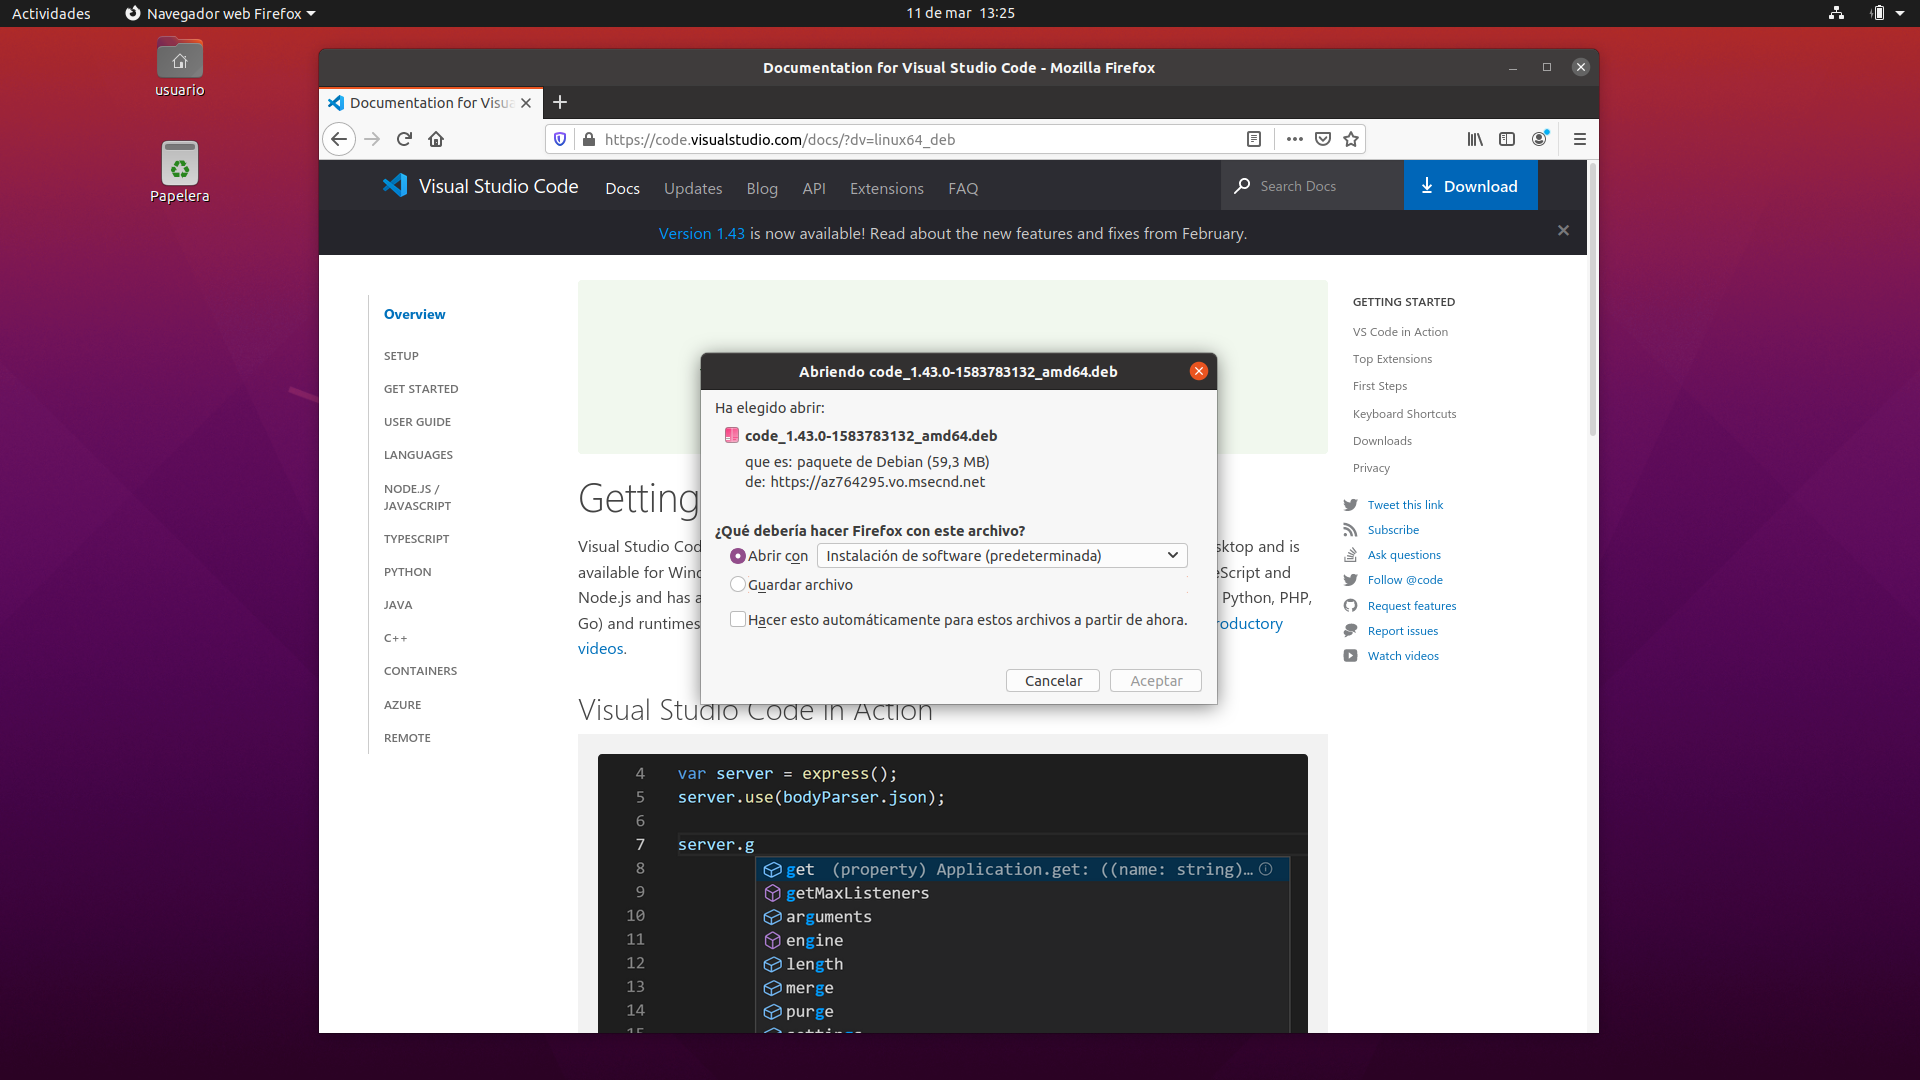Click the Twitter icon beside Tweet this link

pyautogui.click(x=1350, y=505)
